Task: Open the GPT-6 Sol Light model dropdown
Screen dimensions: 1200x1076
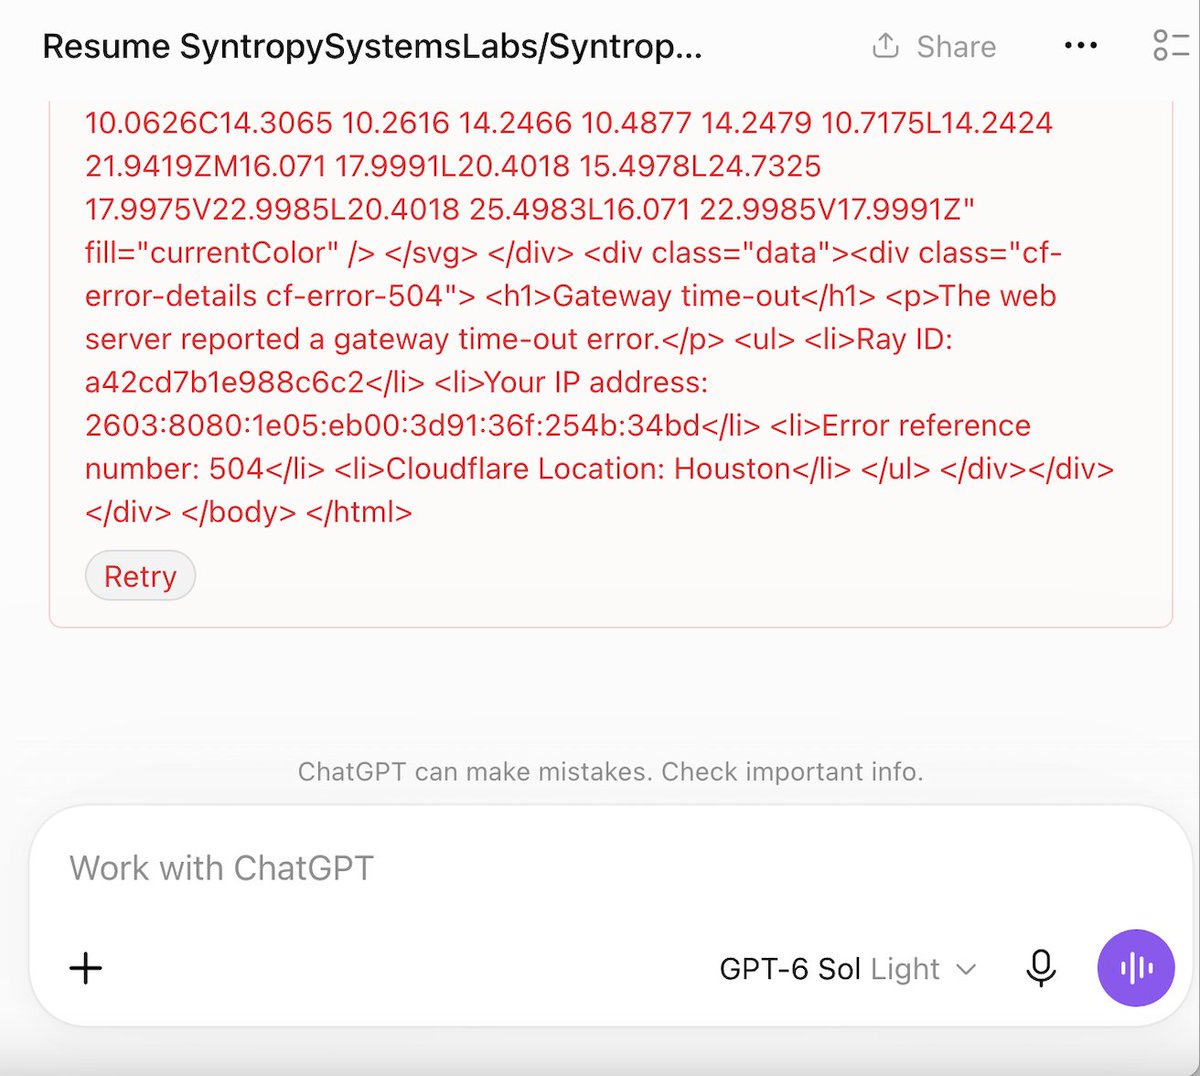Action: (x=848, y=969)
